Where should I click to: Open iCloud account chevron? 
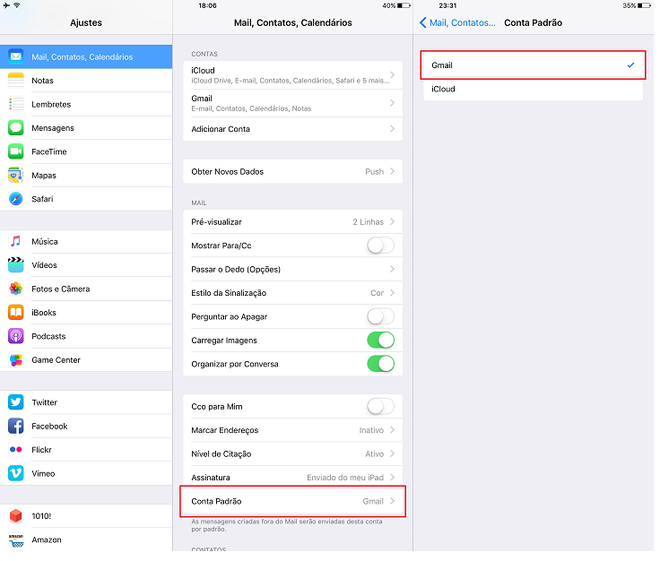pos(392,74)
